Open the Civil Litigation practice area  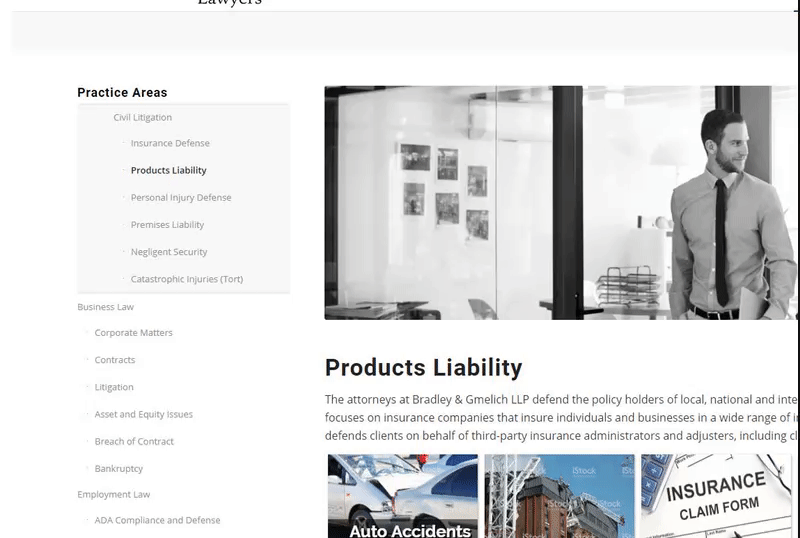tap(142, 117)
